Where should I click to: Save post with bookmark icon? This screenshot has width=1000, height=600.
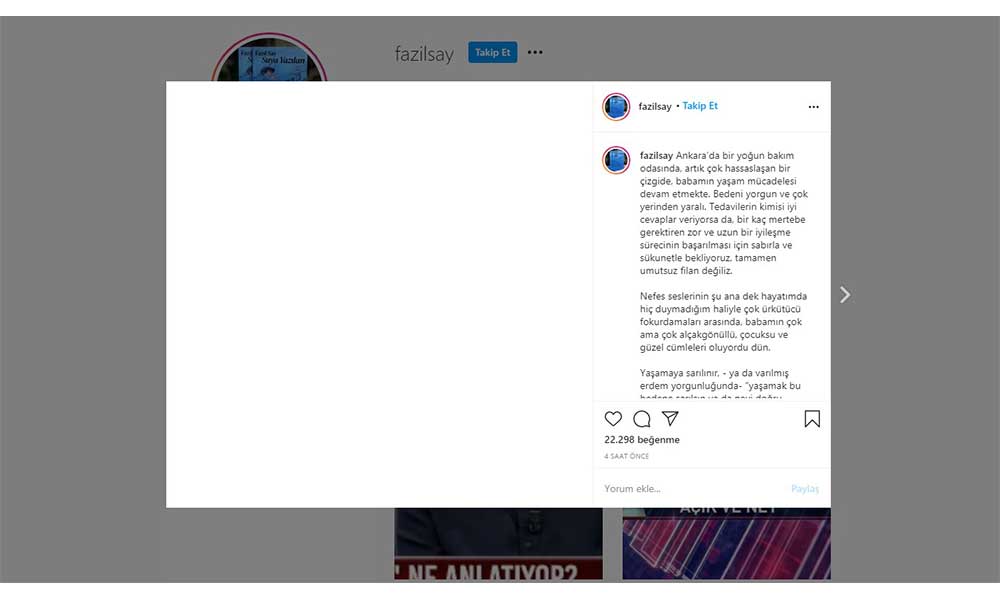tap(812, 419)
